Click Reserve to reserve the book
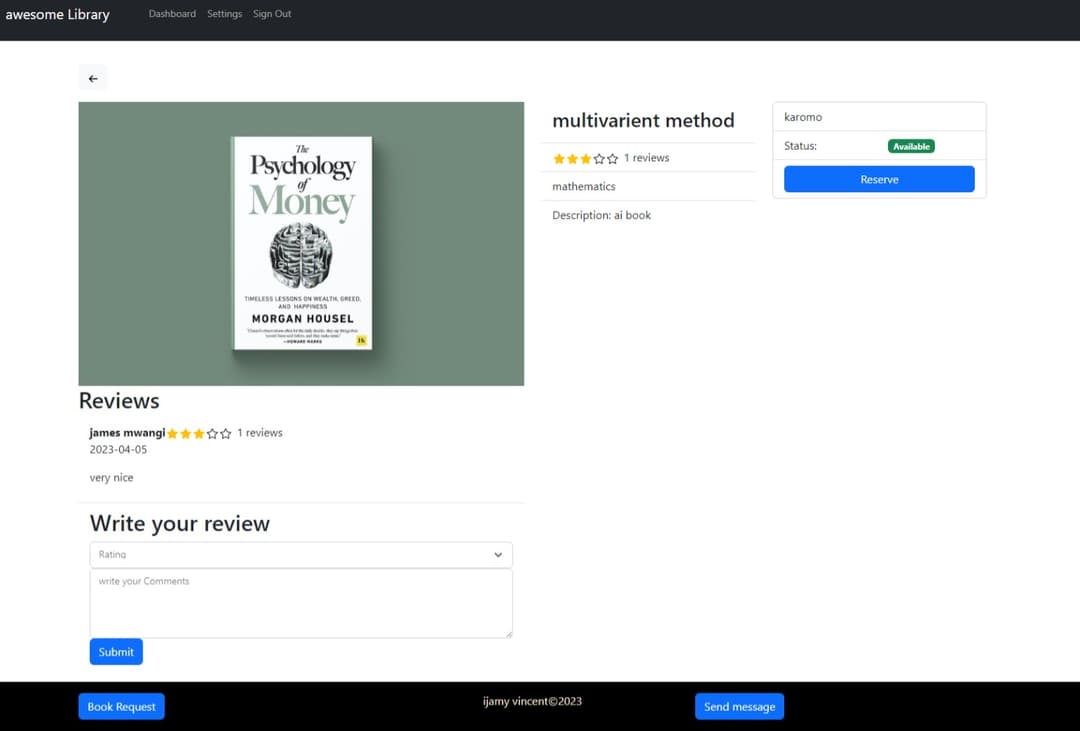This screenshot has width=1080, height=731. (x=878, y=178)
